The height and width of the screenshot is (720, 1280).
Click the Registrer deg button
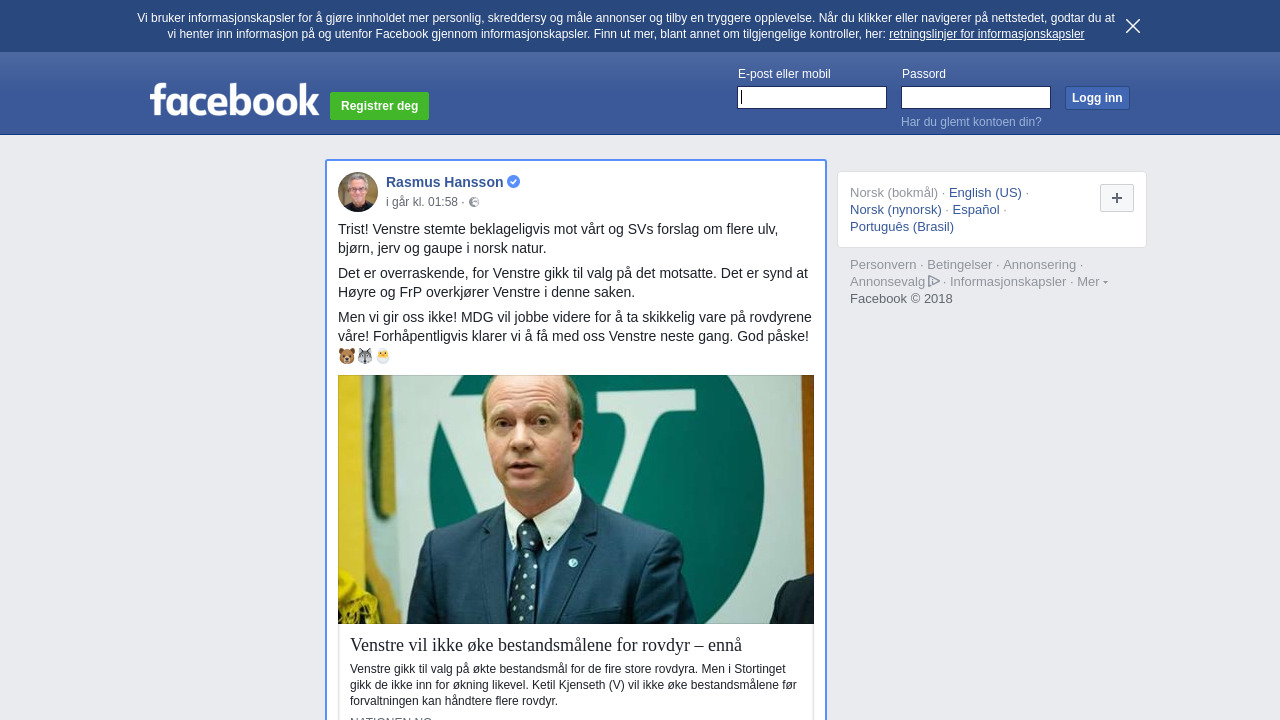(x=379, y=106)
